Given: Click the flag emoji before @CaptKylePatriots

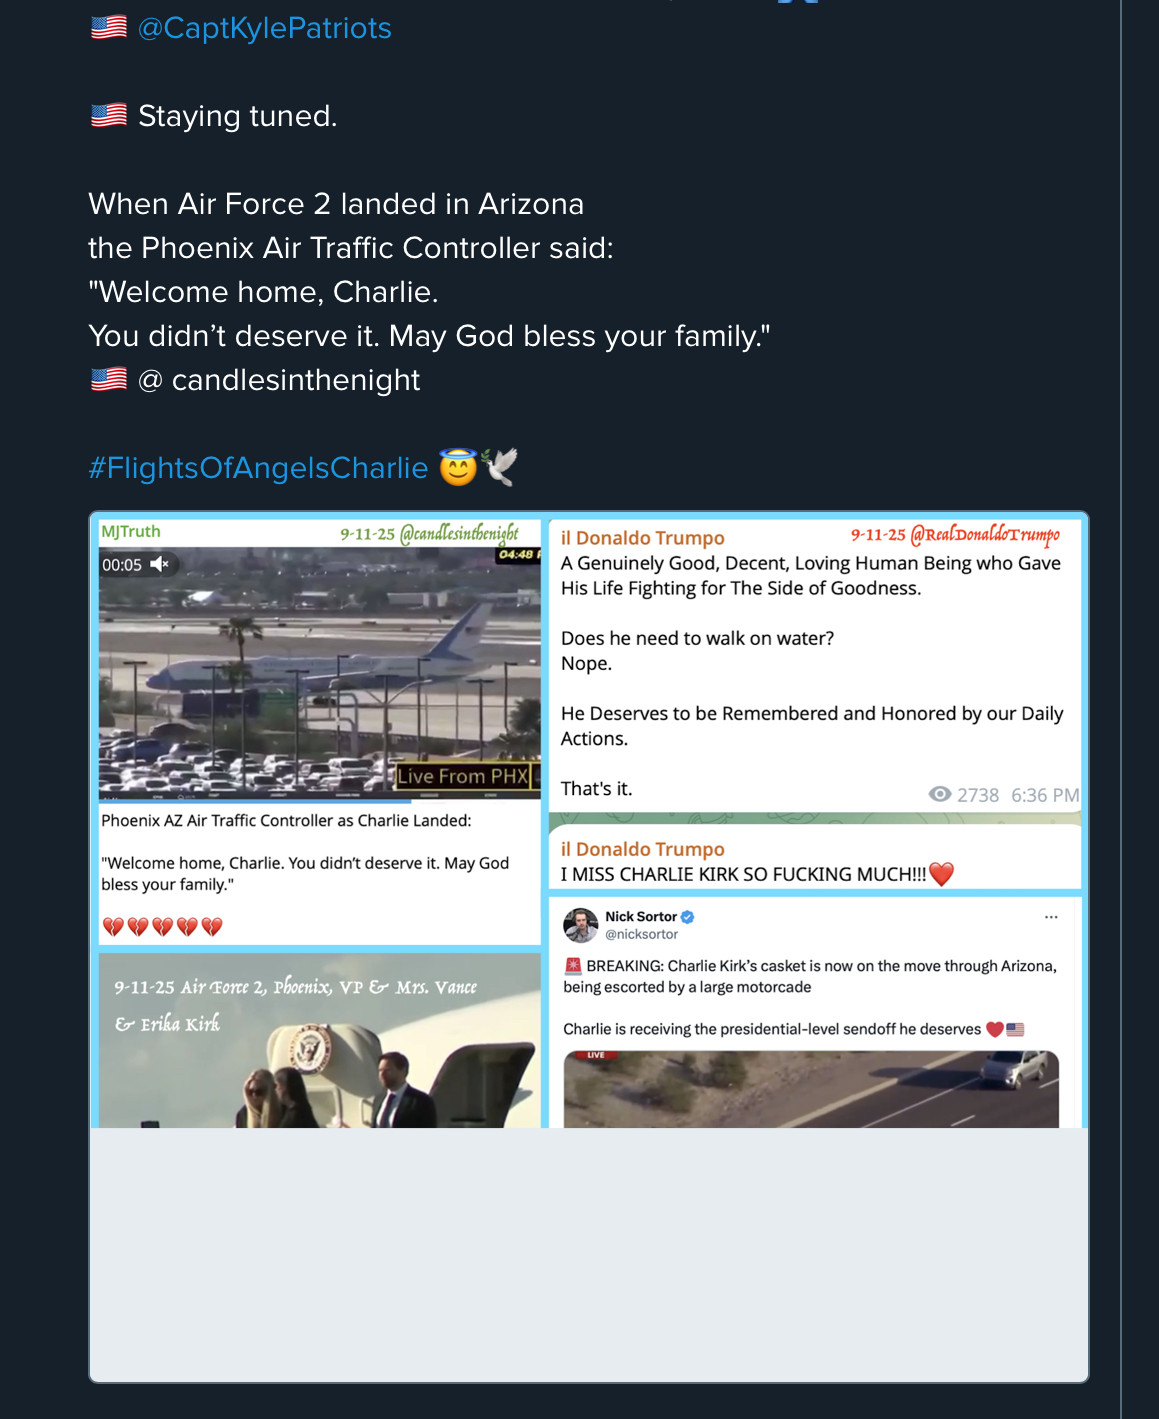Looking at the screenshot, I should coord(109,28).
